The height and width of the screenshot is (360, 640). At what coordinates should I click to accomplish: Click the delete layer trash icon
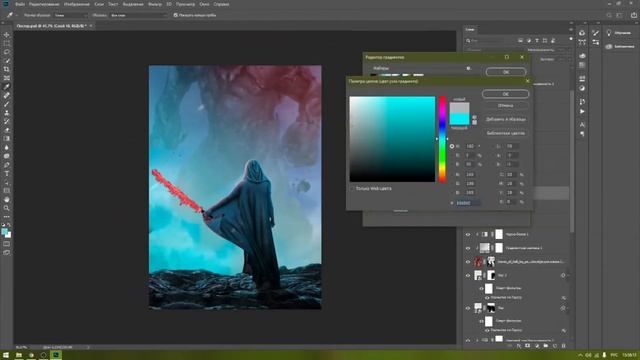pos(564,346)
